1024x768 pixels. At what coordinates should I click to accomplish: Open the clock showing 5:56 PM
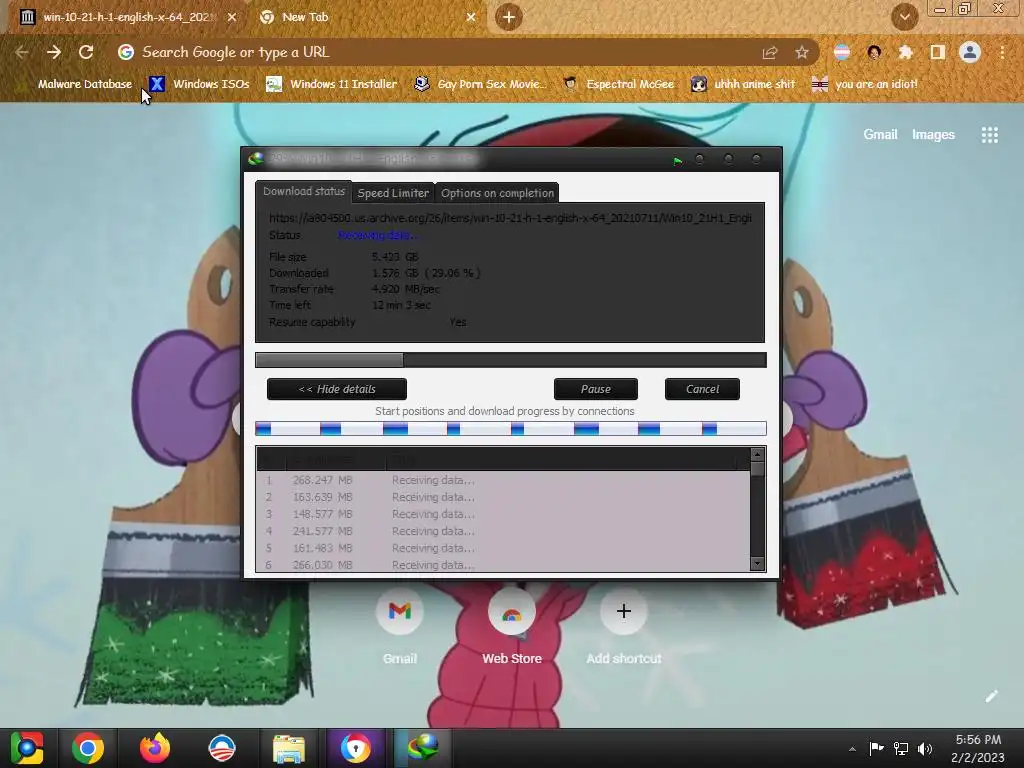pyautogui.click(x=978, y=748)
